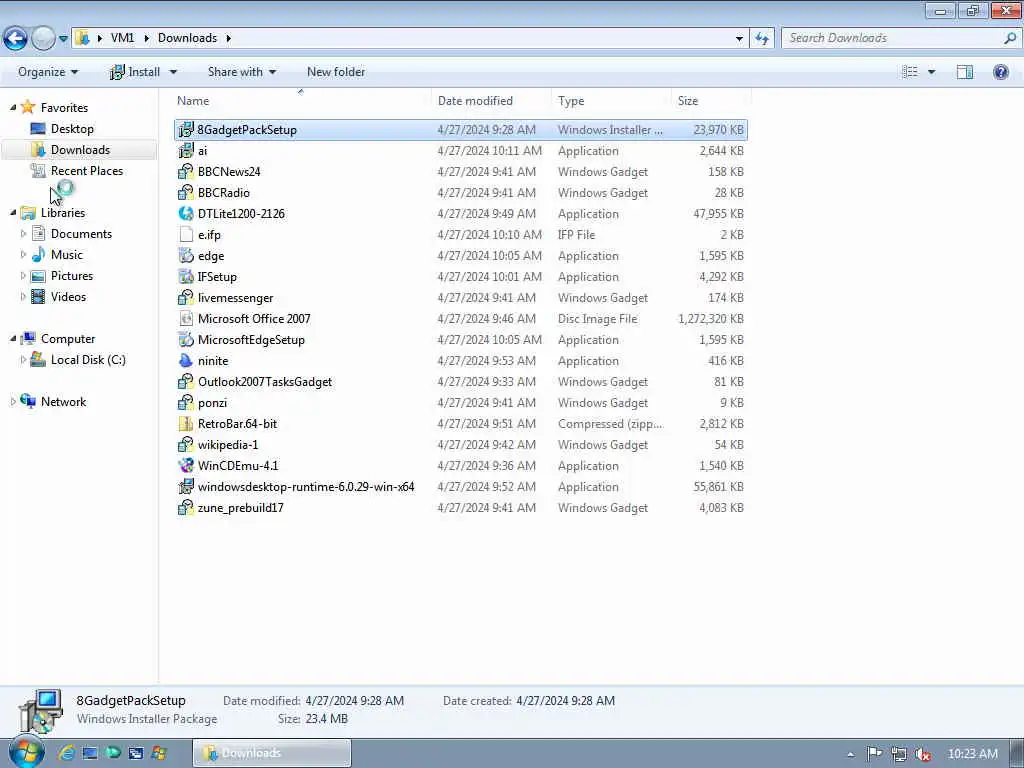Collapse the Favorites tree group
Viewport: 1024px width, 768px height.
(13, 107)
